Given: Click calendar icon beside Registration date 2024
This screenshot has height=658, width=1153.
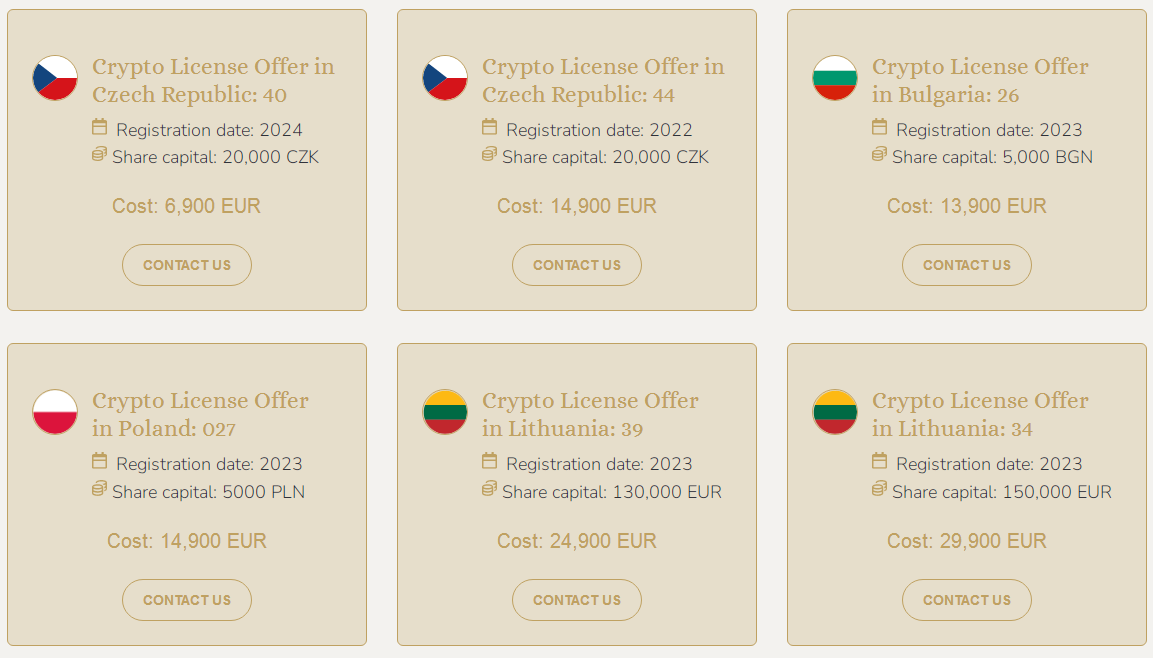Looking at the screenshot, I should coord(99,127).
